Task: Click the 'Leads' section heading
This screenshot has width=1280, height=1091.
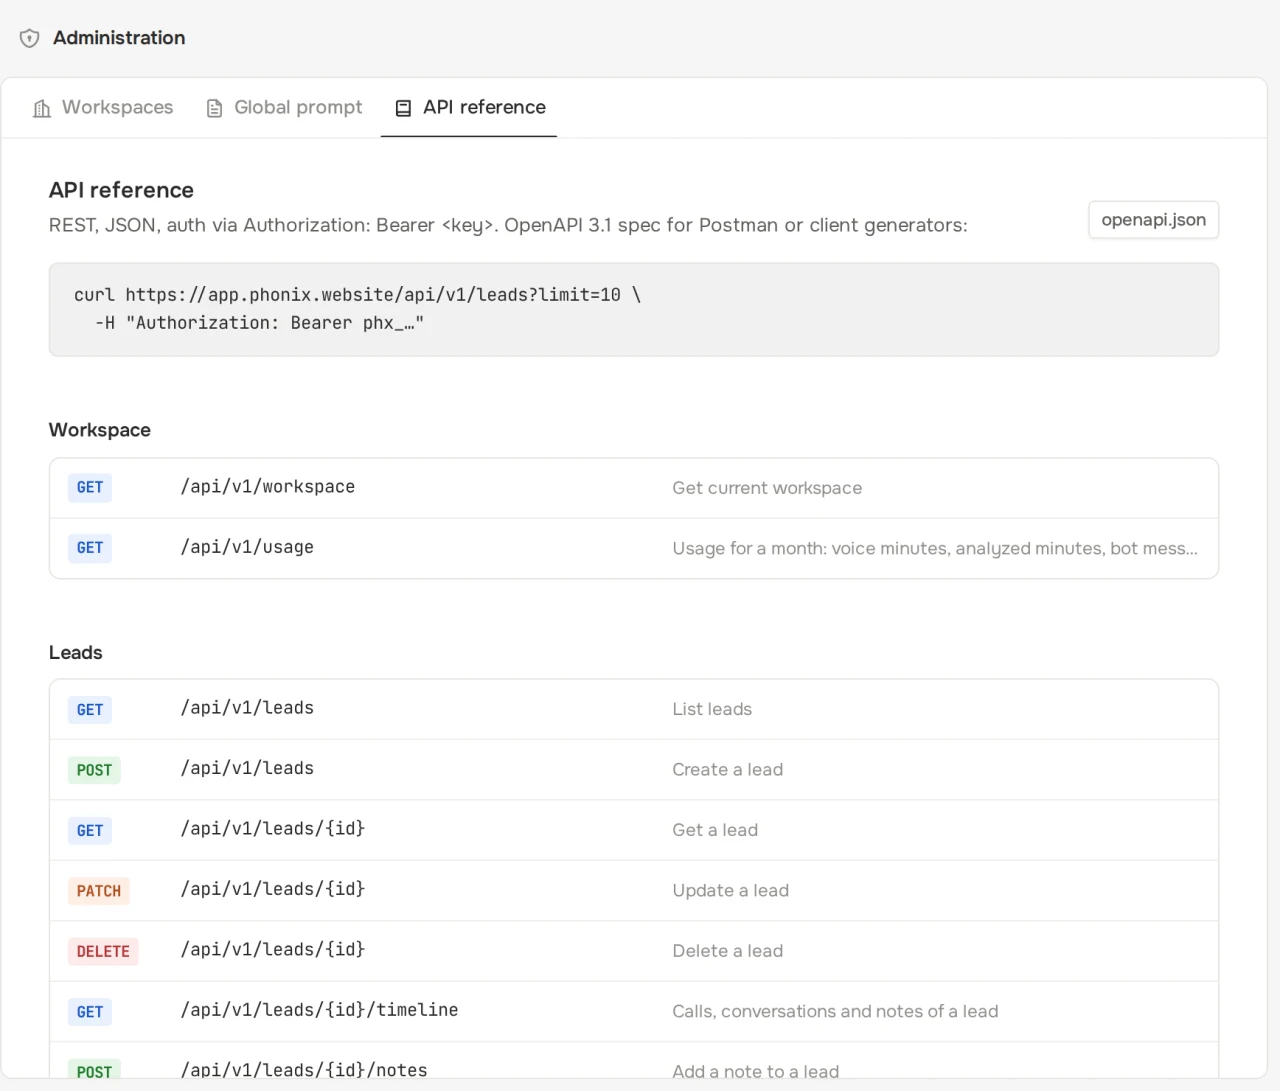Action: coord(76,653)
